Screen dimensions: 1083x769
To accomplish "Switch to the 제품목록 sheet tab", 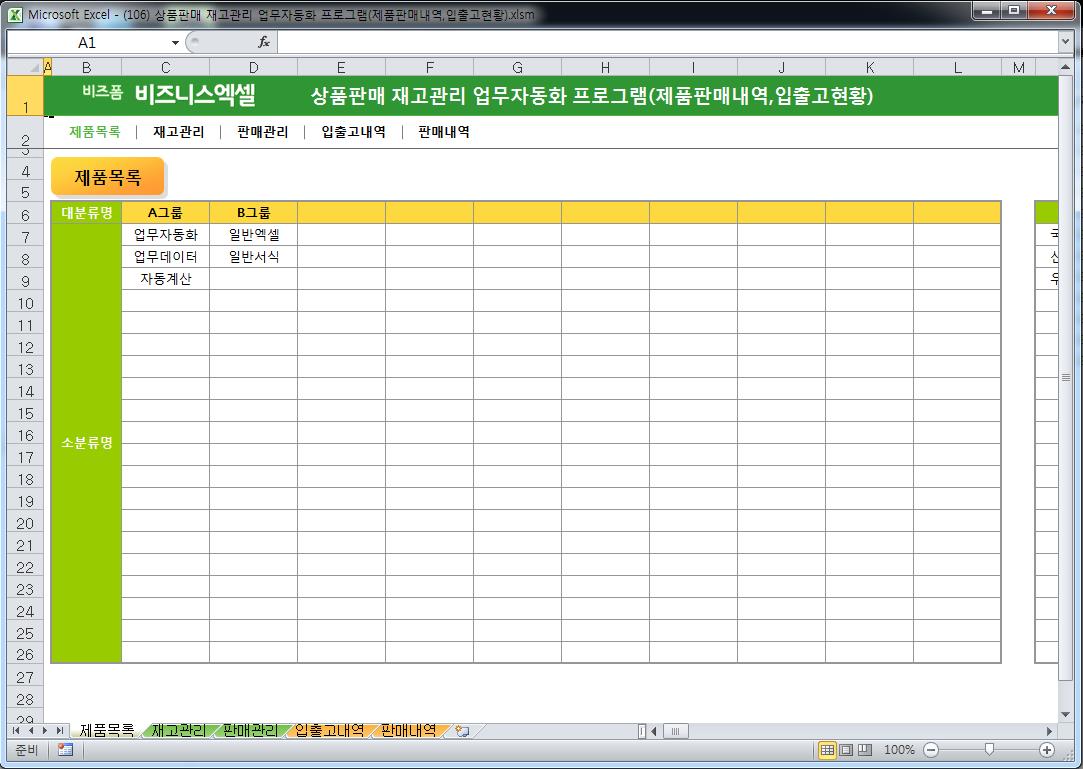I will pos(106,730).
